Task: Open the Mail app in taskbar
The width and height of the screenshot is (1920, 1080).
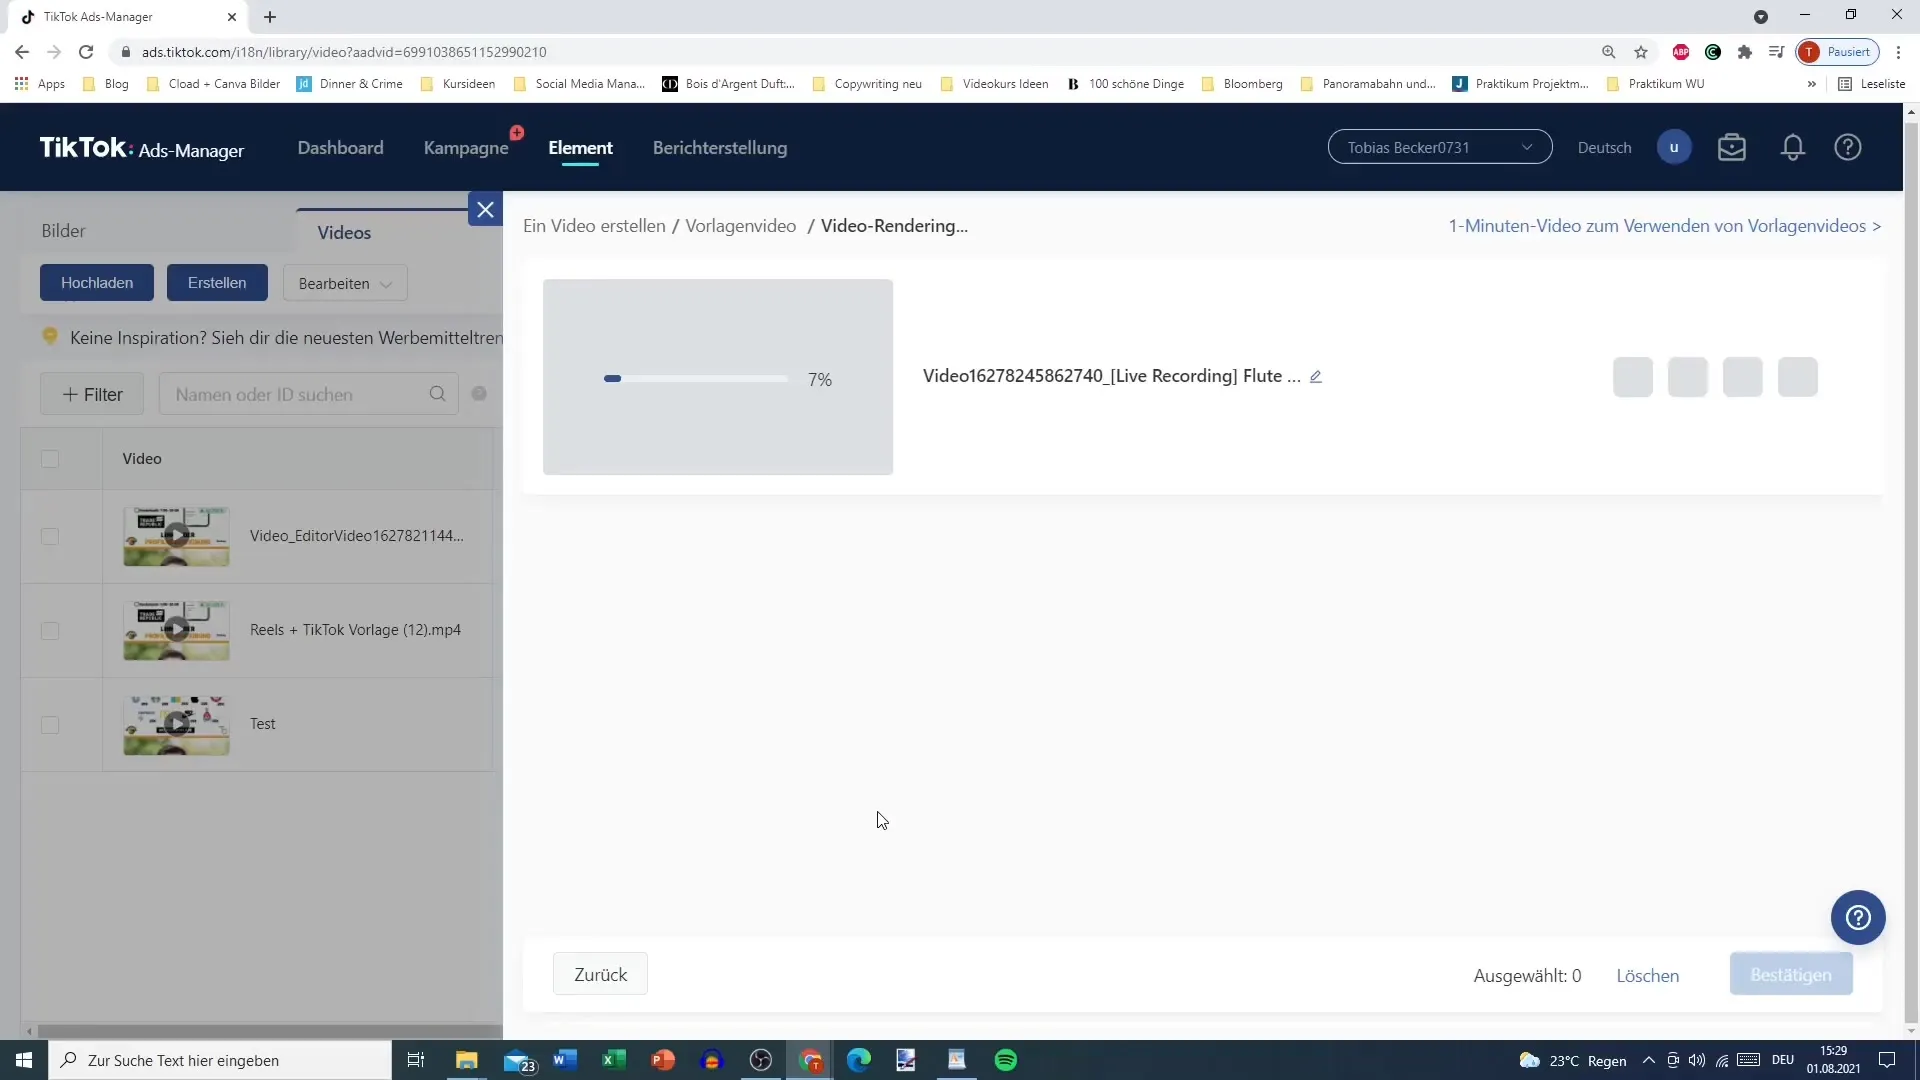Action: point(519,1060)
